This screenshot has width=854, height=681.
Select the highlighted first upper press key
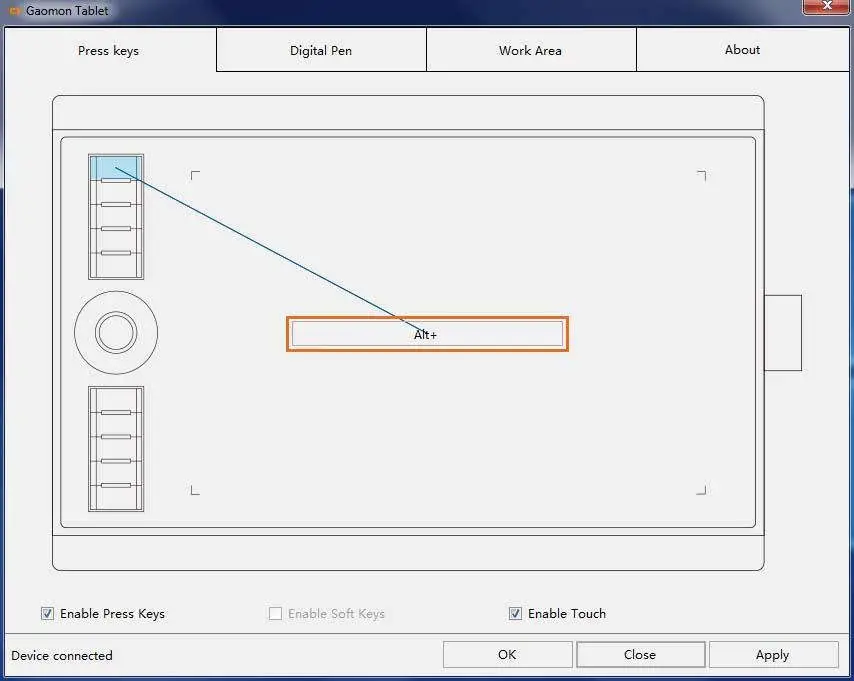[x=116, y=168]
